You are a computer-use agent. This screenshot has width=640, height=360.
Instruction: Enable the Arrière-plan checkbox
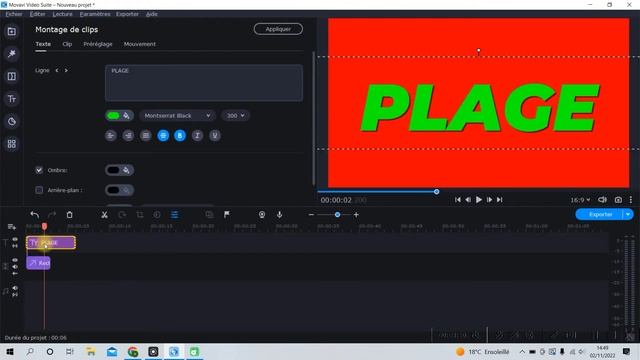(39, 190)
